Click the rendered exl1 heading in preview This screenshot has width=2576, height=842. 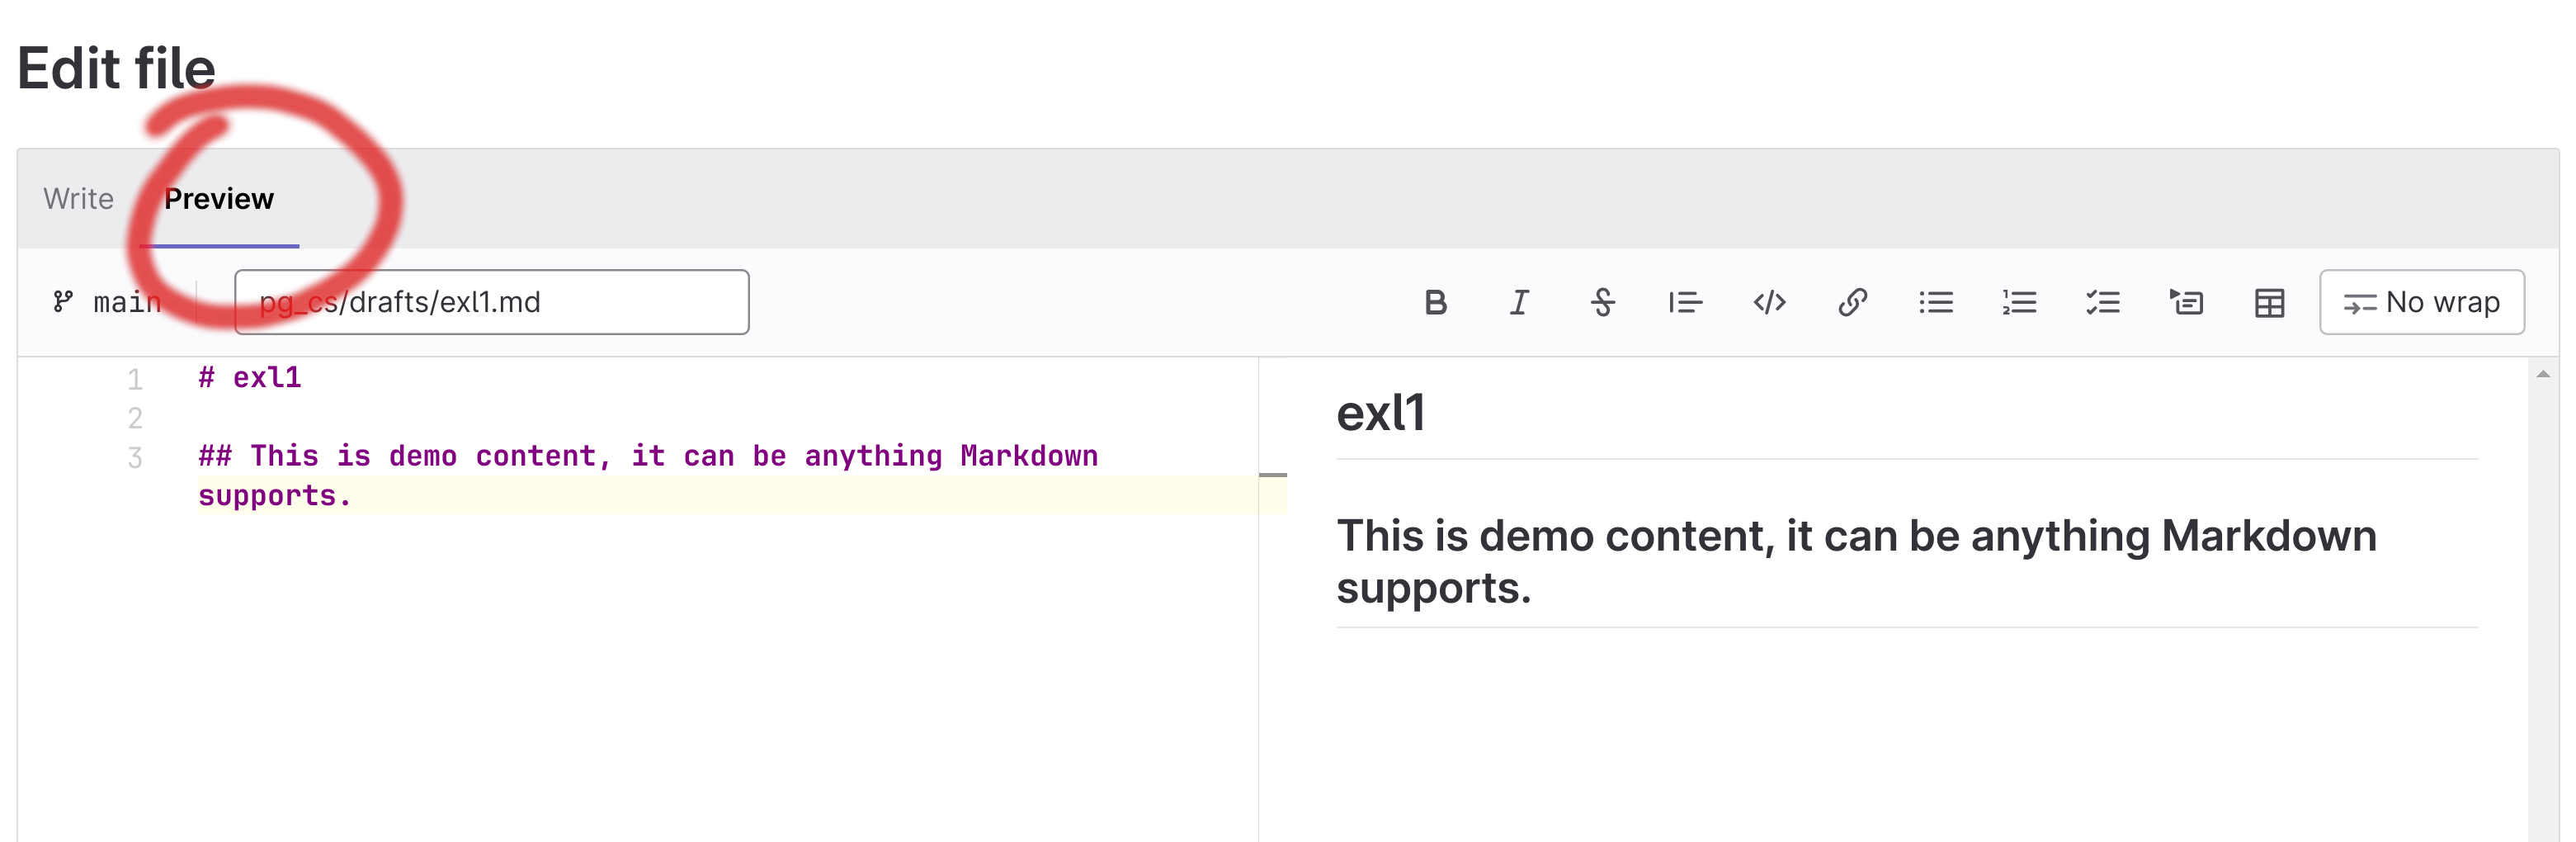coord(1381,413)
